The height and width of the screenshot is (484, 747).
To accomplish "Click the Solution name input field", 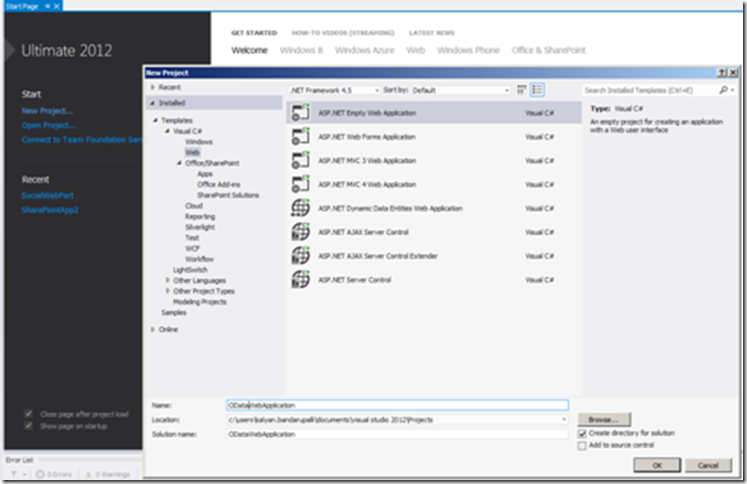I will pos(397,434).
